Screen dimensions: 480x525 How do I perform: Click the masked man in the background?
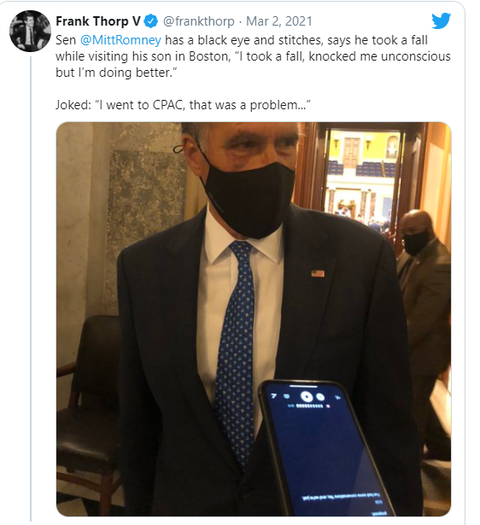[423, 301]
